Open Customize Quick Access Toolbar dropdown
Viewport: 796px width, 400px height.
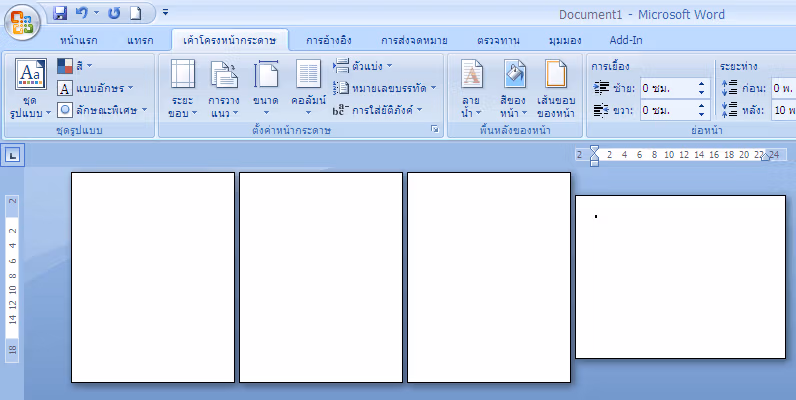pos(165,12)
